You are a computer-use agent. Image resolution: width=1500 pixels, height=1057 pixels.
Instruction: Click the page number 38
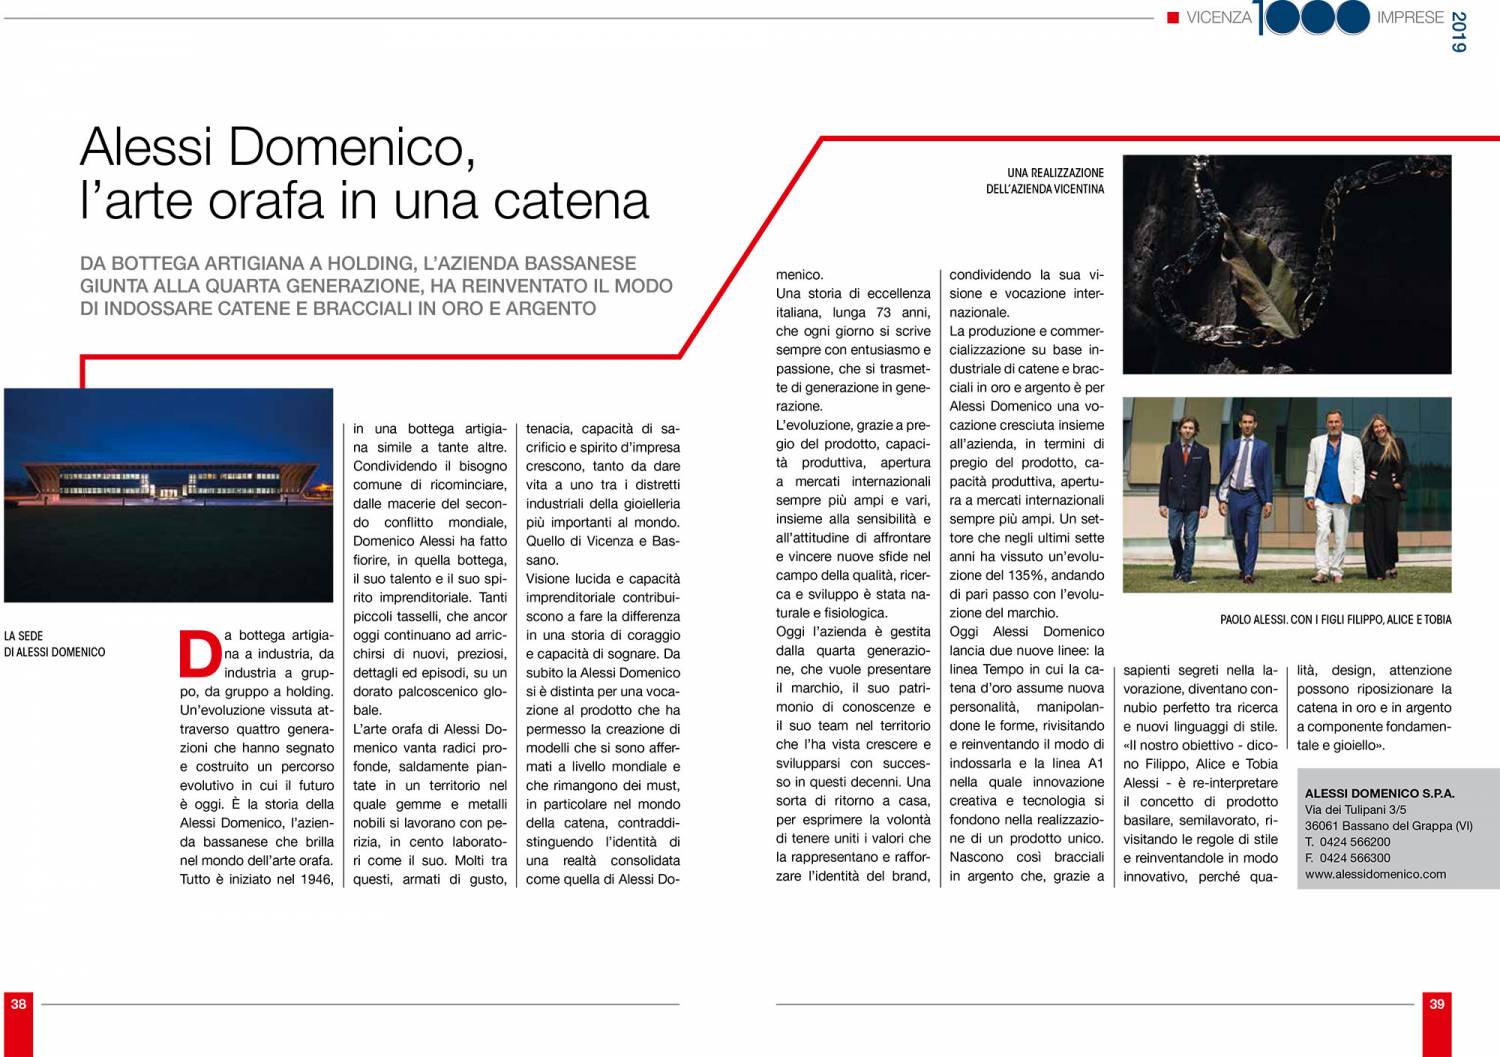[18, 1003]
